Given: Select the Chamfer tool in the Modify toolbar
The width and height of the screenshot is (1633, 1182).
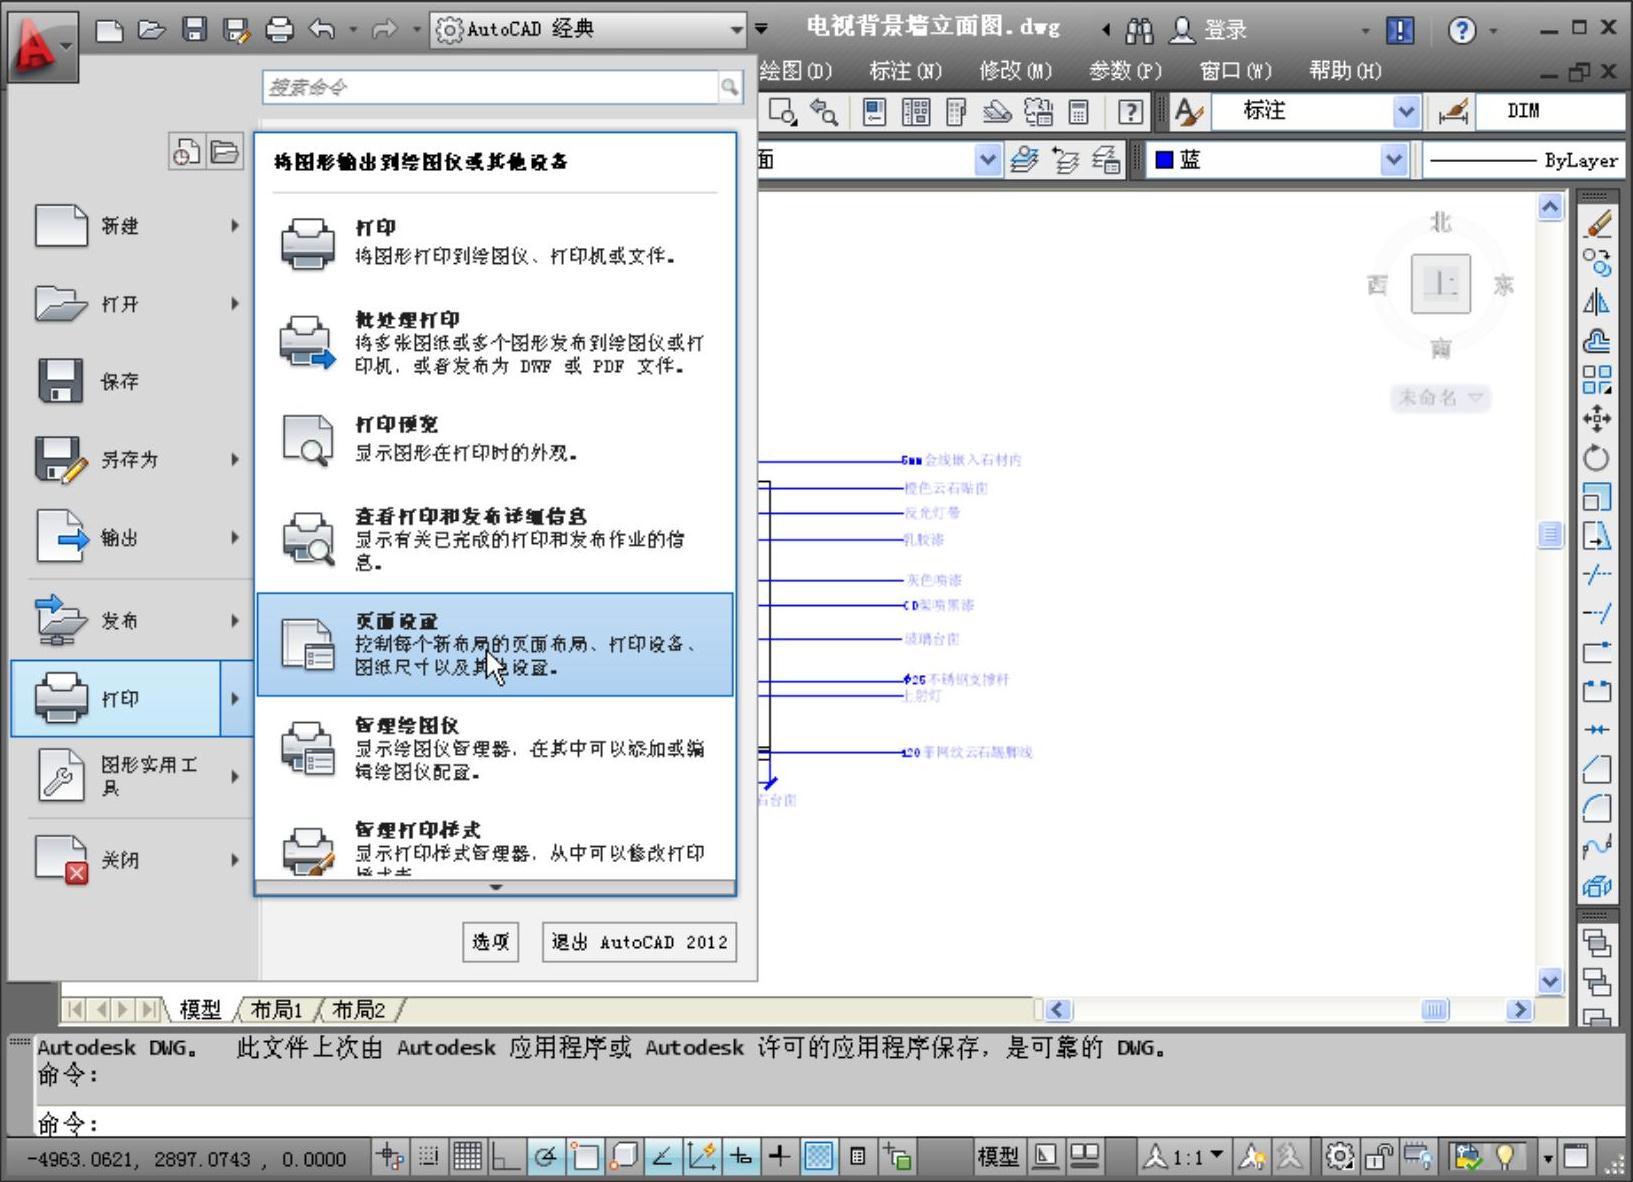Looking at the screenshot, I should [x=1597, y=769].
